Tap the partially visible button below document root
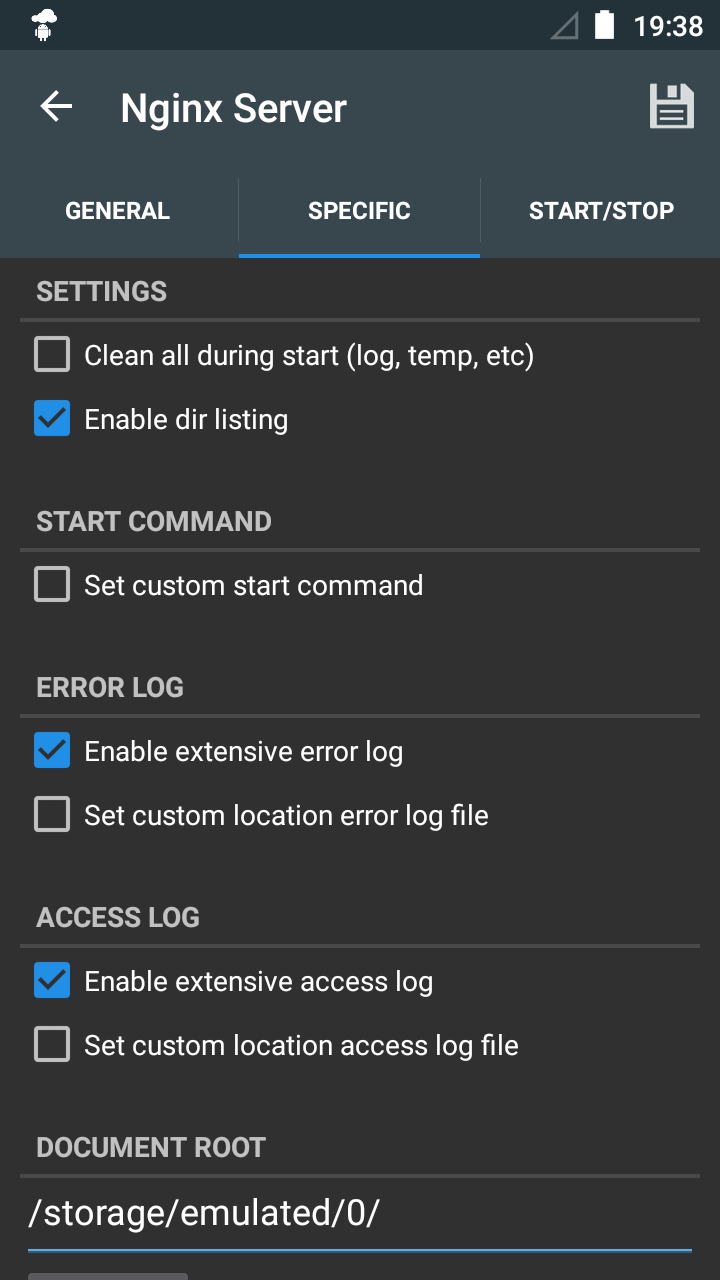The image size is (720, 1280). pos(108,1276)
